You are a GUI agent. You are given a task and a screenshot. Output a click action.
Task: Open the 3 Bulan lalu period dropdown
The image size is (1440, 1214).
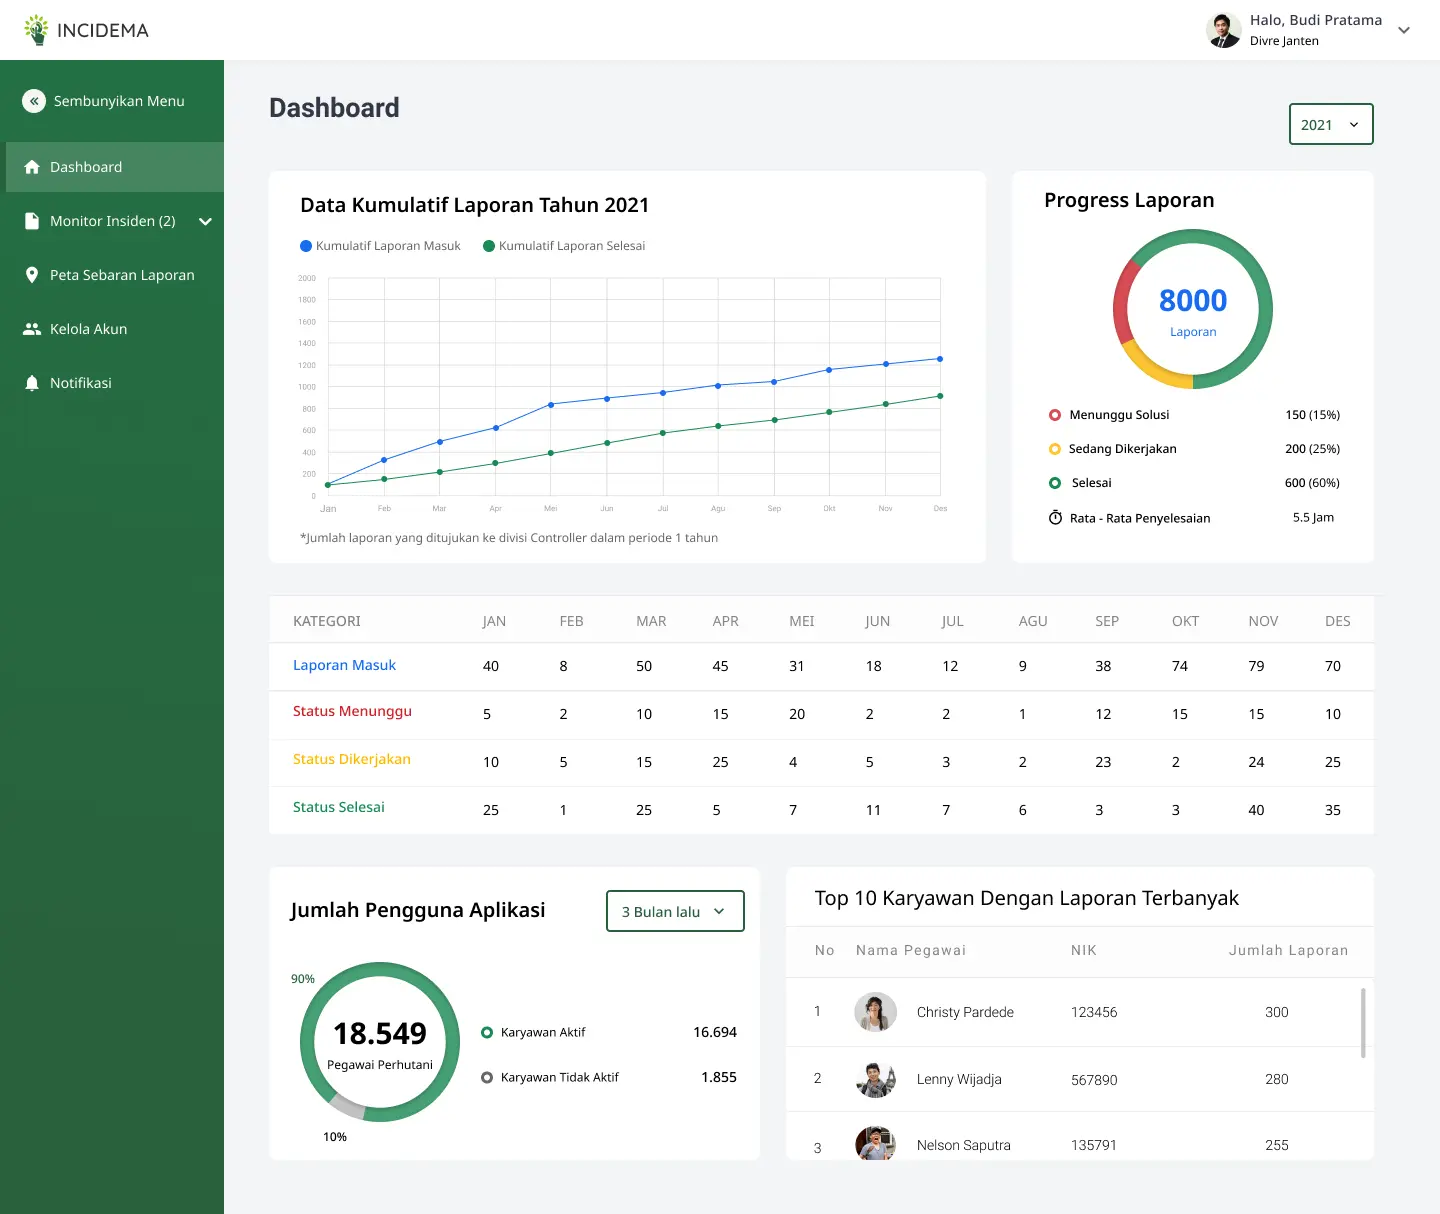[675, 912]
